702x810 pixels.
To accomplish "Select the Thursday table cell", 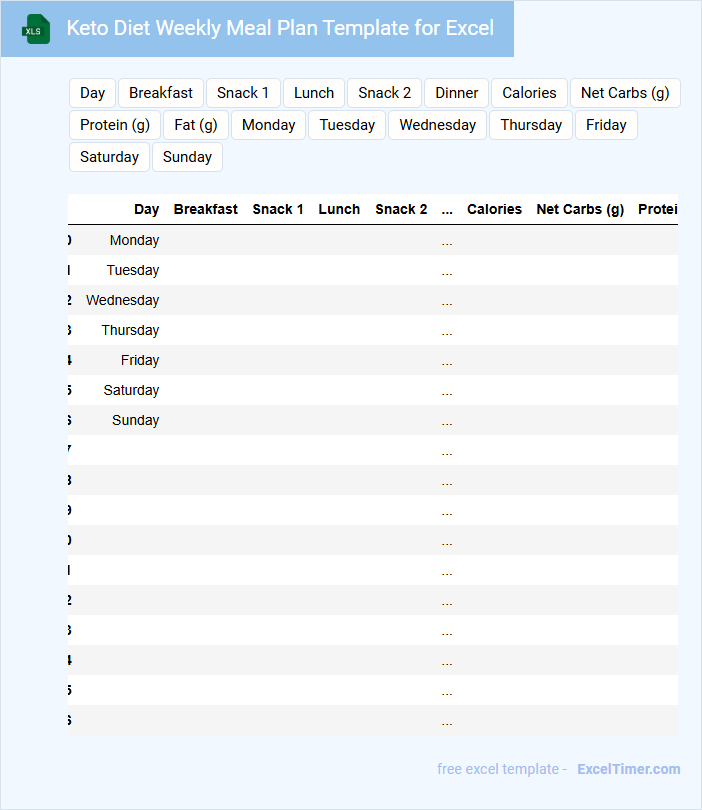I will click(130, 330).
